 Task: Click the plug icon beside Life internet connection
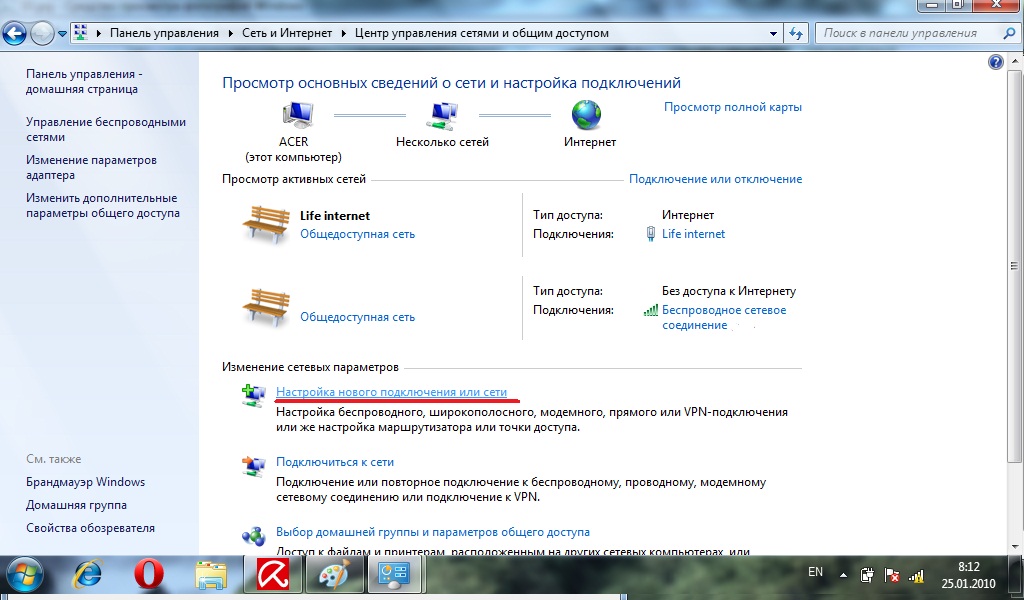pos(650,234)
